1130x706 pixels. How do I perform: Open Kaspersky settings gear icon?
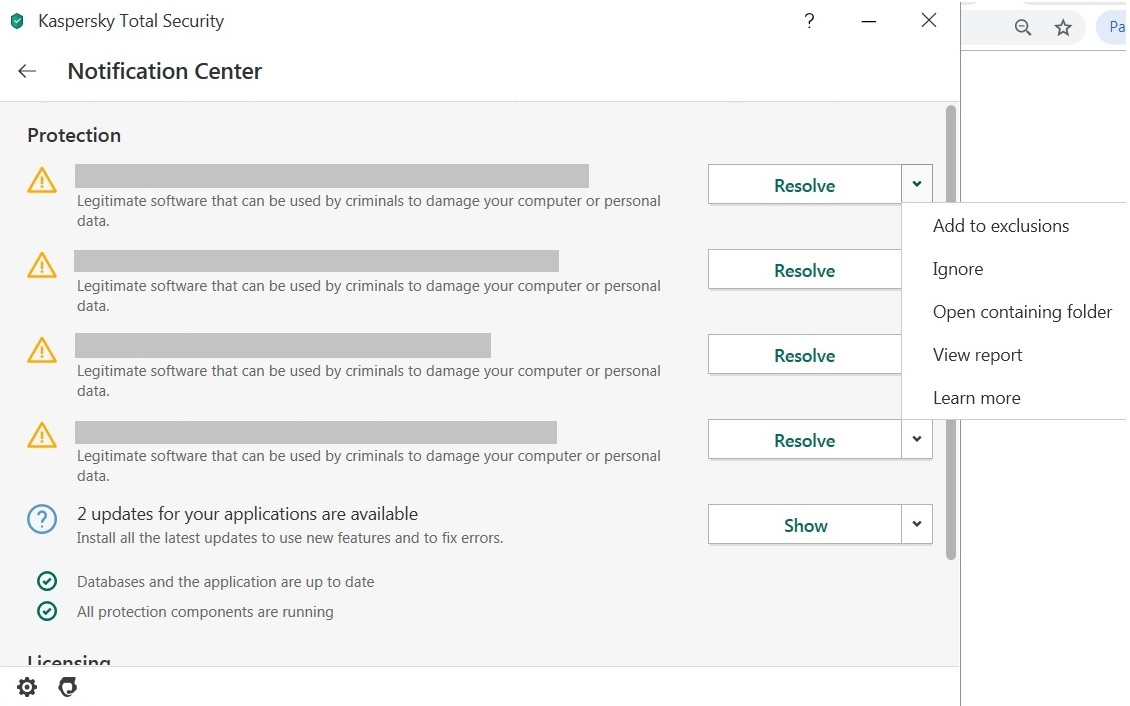(27, 687)
